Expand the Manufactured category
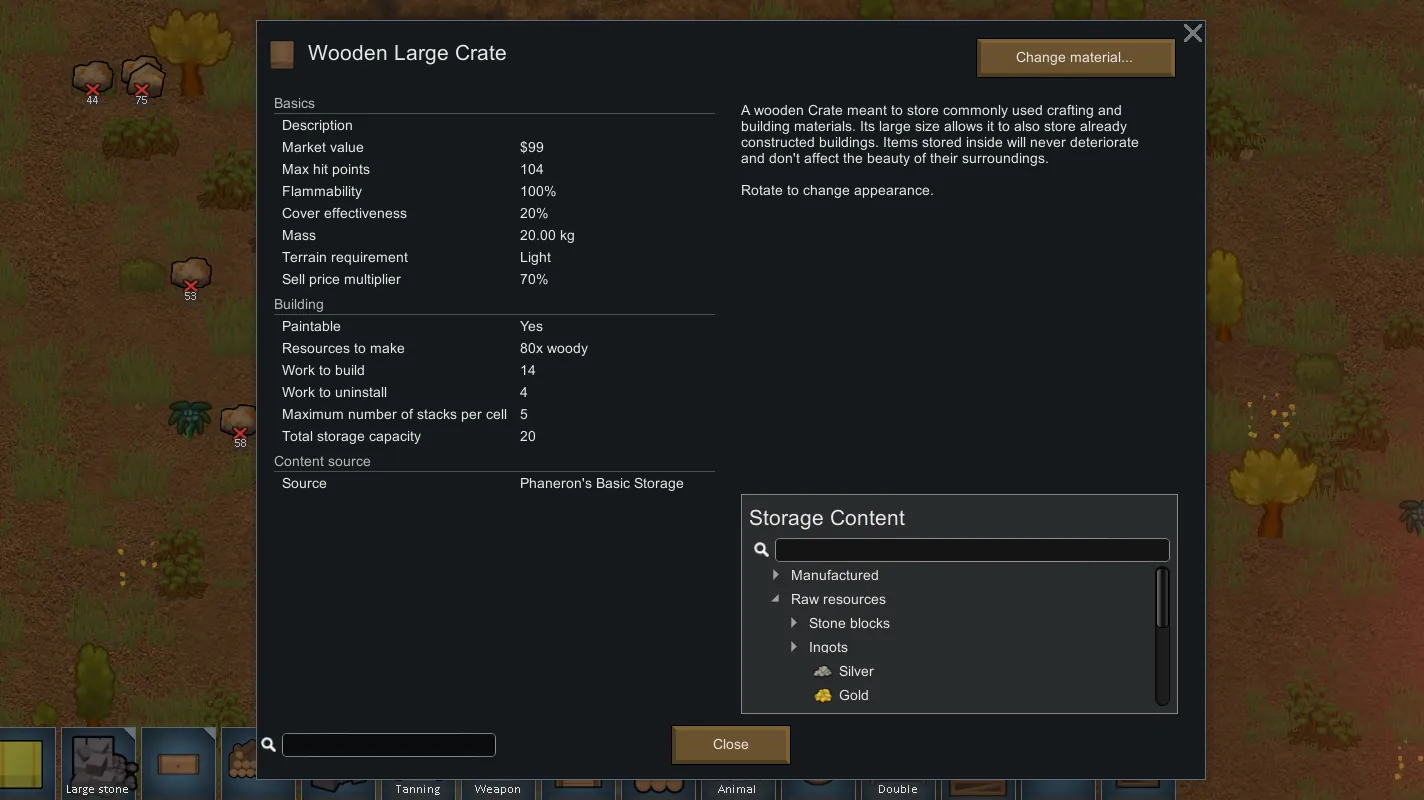This screenshot has height=800, width=1424. click(x=775, y=575)
